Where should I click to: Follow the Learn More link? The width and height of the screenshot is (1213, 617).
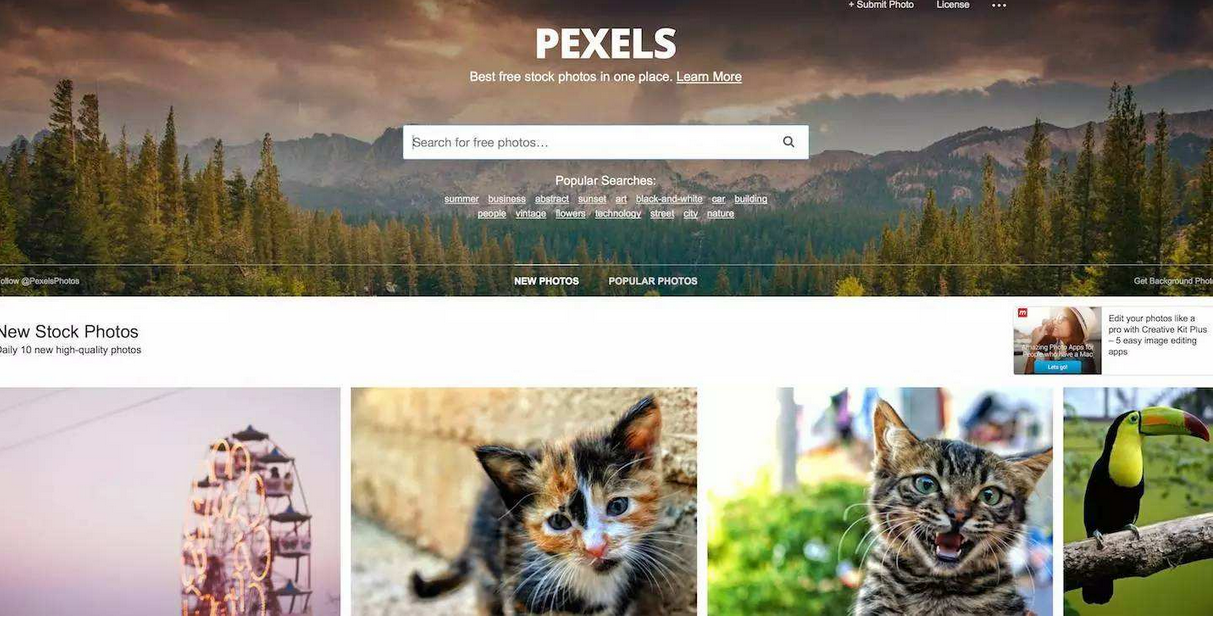(709, 77)
